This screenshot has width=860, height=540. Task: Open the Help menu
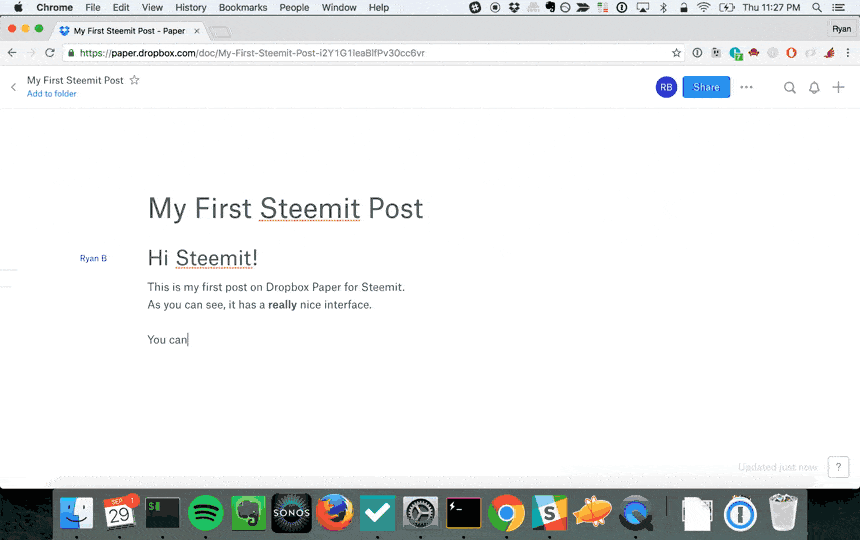378,8
